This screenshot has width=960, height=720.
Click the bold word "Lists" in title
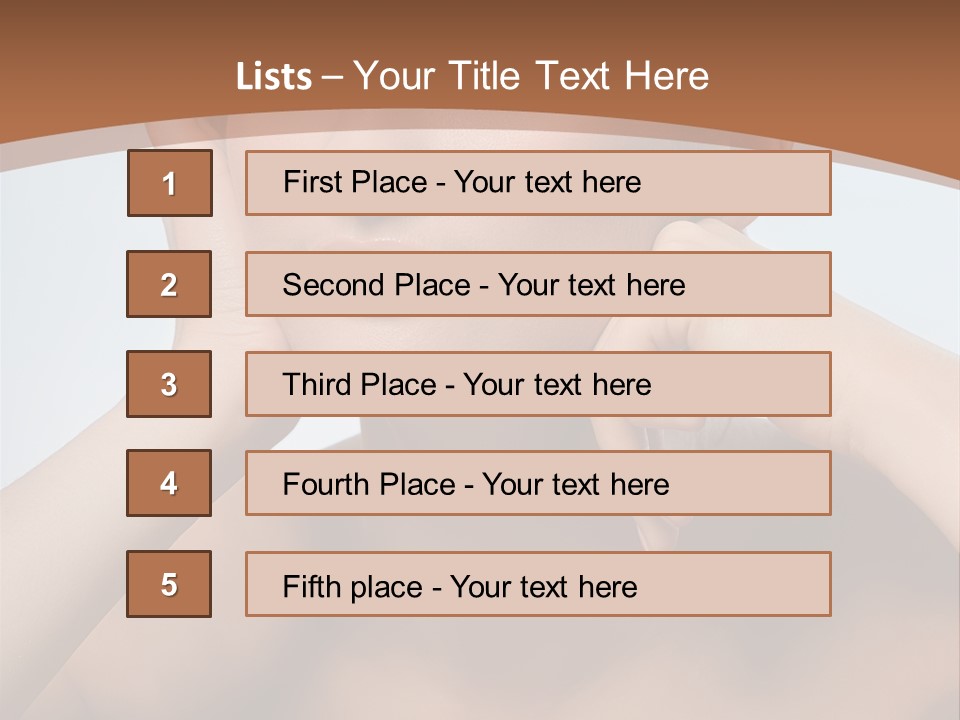coord(273,77)
